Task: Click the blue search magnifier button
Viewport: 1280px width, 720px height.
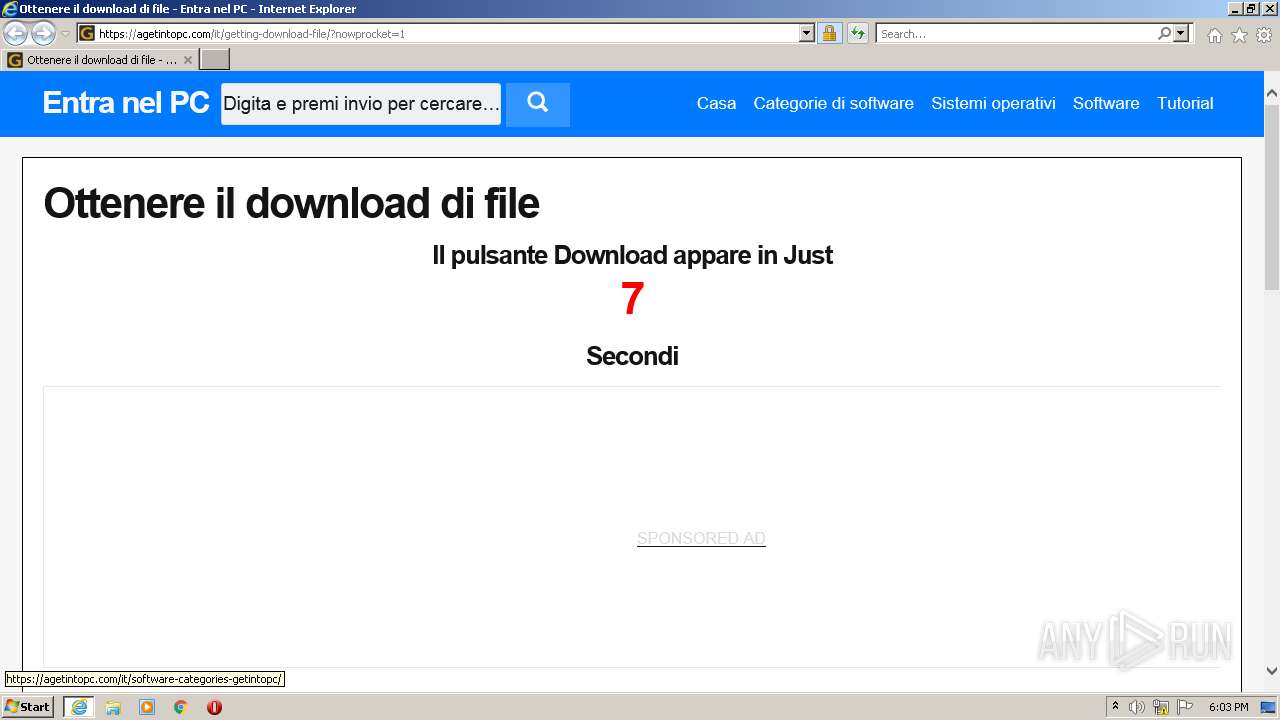Action: pos(538,104)
